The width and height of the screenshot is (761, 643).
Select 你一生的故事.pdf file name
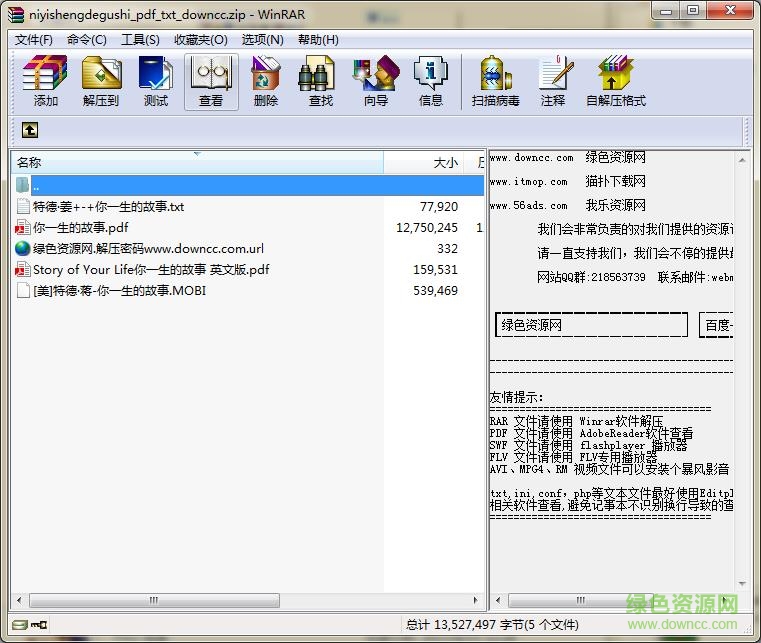pyautogui.click(x=81, y=228)
